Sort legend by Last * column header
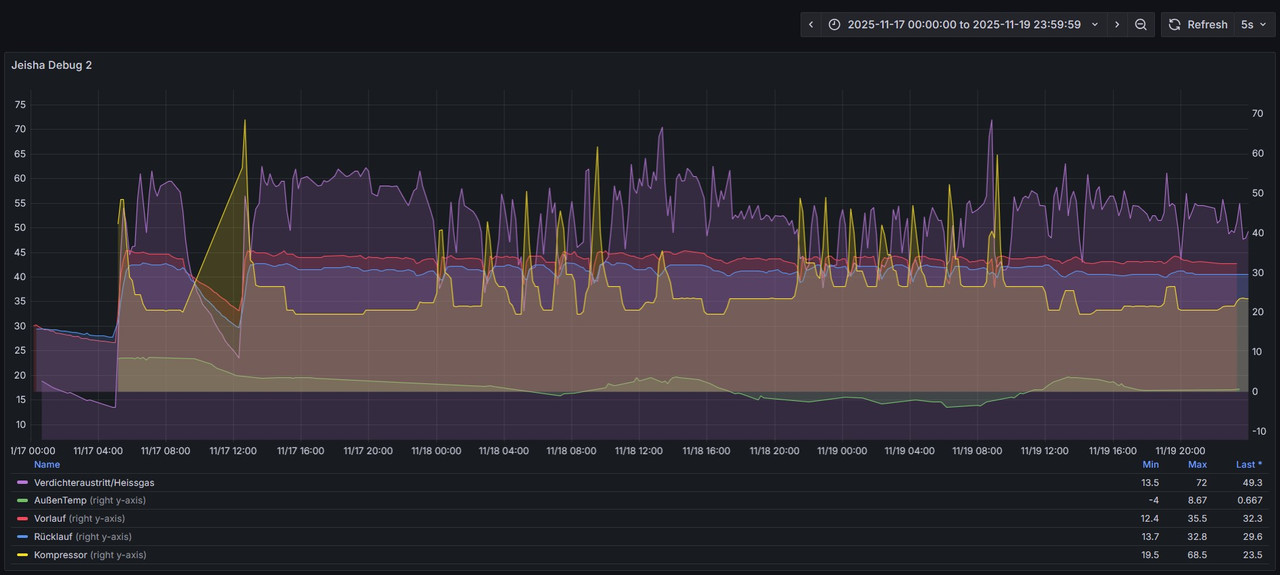The image size is (1280, 575). tap(1249, 464)
